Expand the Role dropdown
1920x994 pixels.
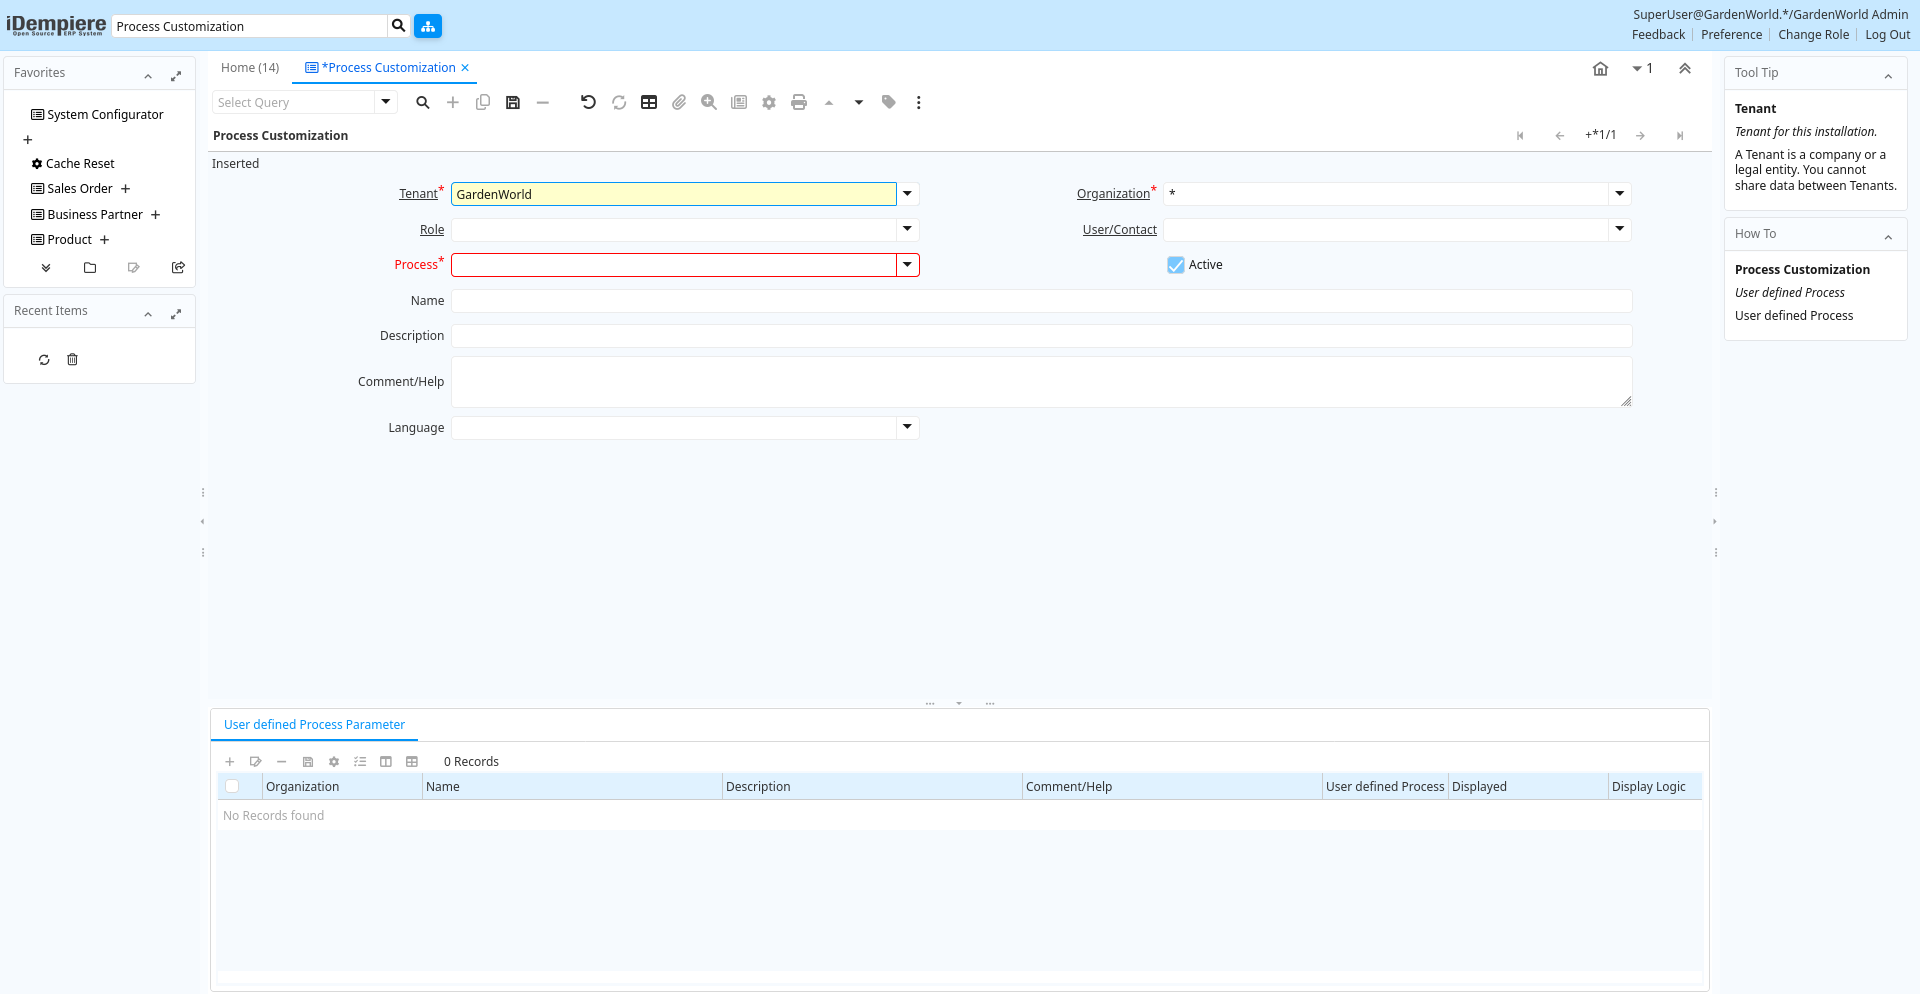[907, 230]
